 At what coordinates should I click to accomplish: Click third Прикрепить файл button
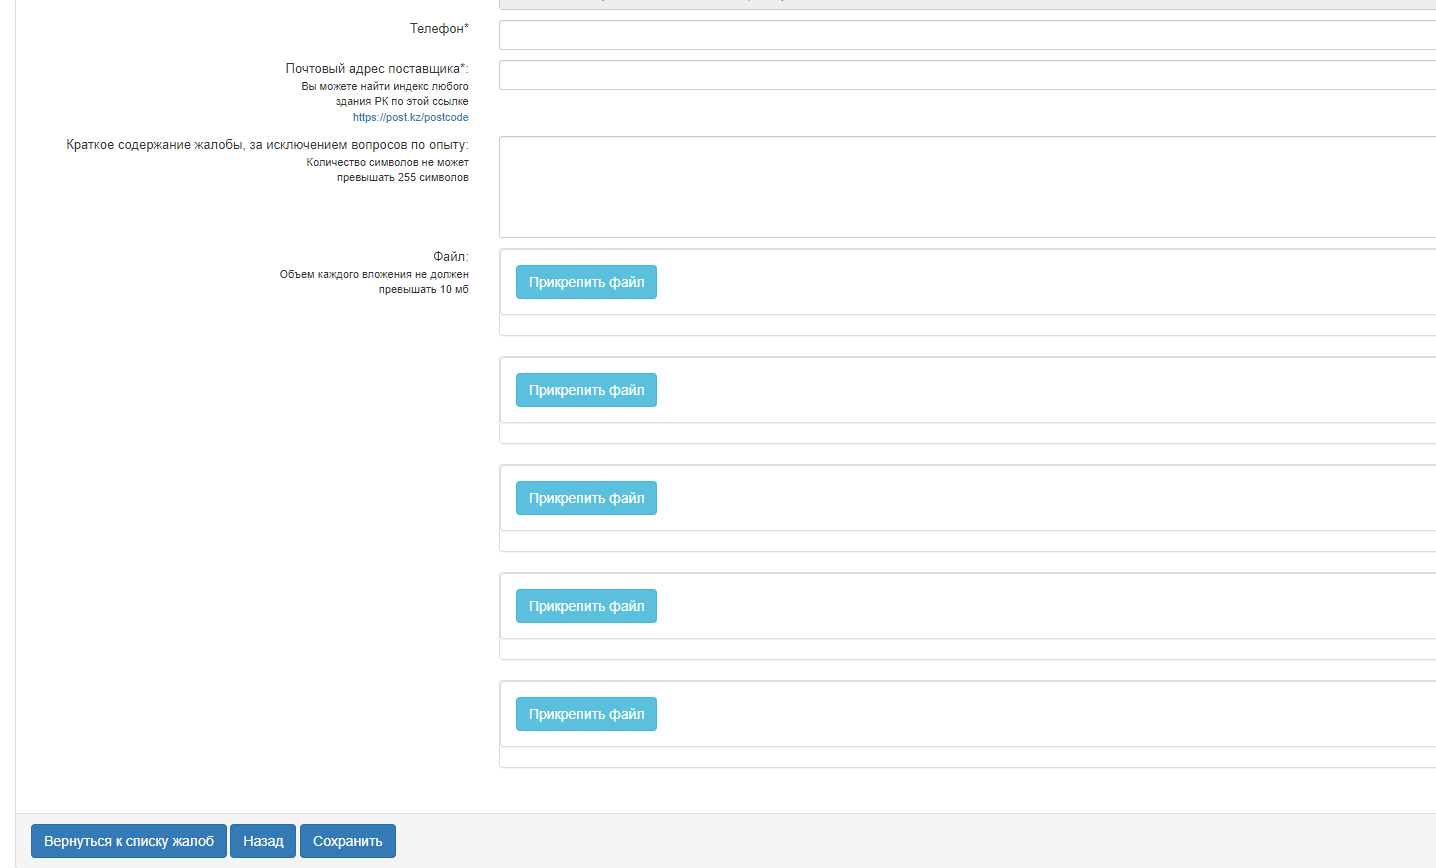click(586, 498)
